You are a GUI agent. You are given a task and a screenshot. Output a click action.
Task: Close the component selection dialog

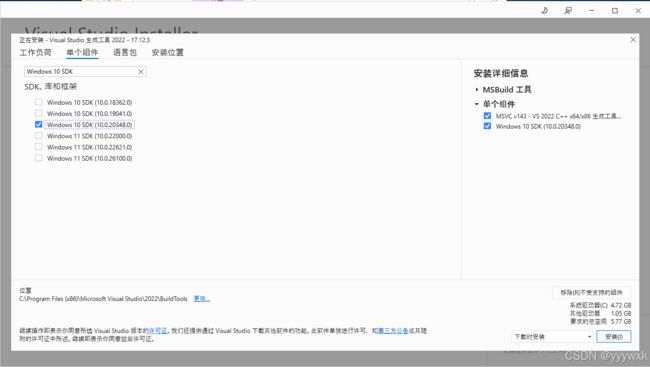pyautogui.click(x=633, y=40)
